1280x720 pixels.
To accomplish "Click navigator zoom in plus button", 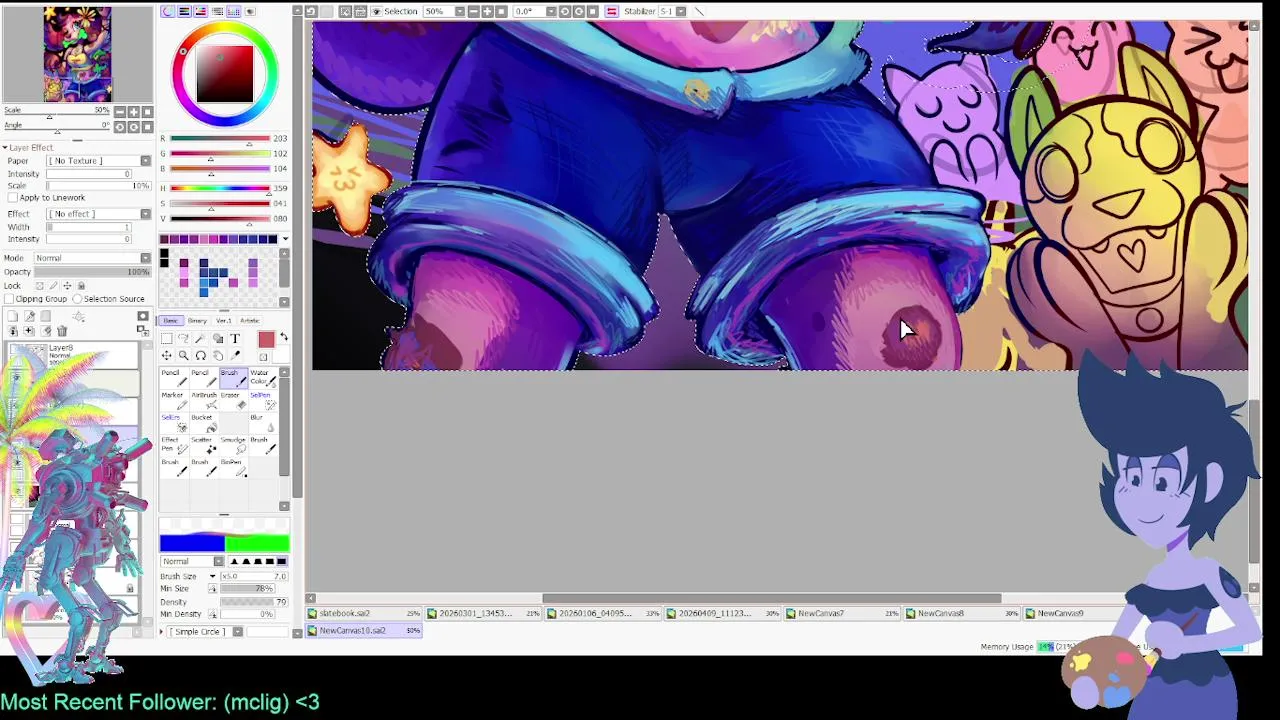I will pyautogui.click(x=134, y=111).
